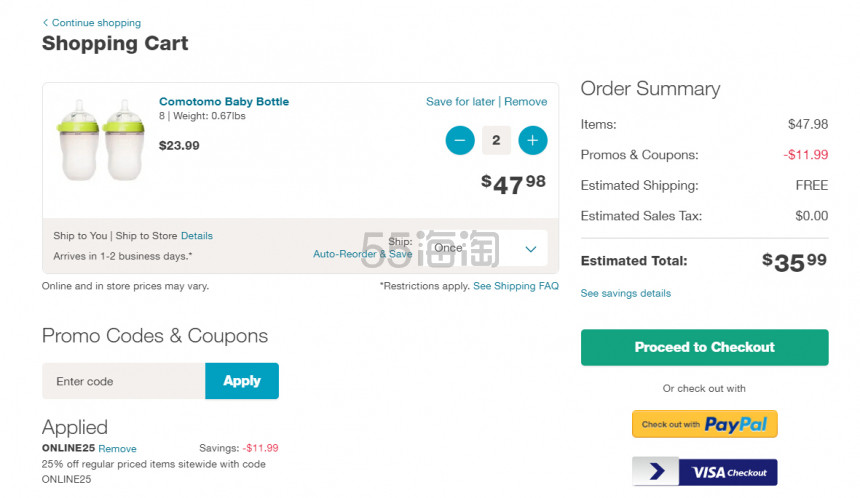
Task: Remove the baby bottle from cart
Action: click(525, 101)
